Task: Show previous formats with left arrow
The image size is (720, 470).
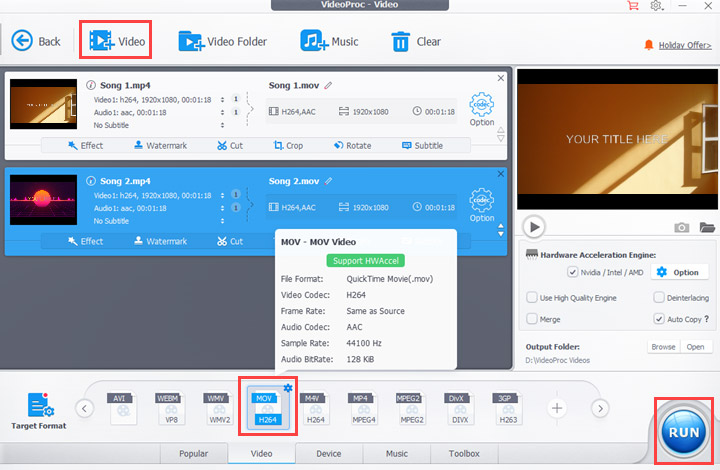Action: [x=85, y=408]
